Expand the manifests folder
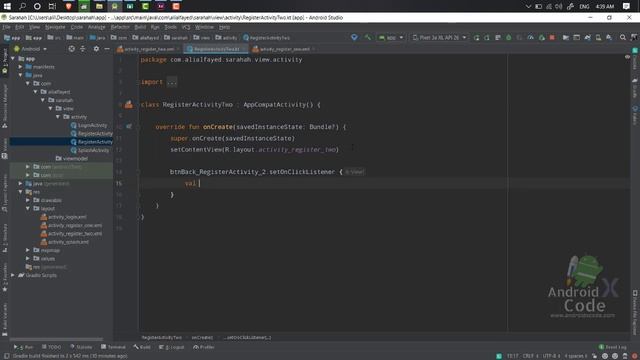Viewport: 640px width, 360px height. [x=20, y=67]
